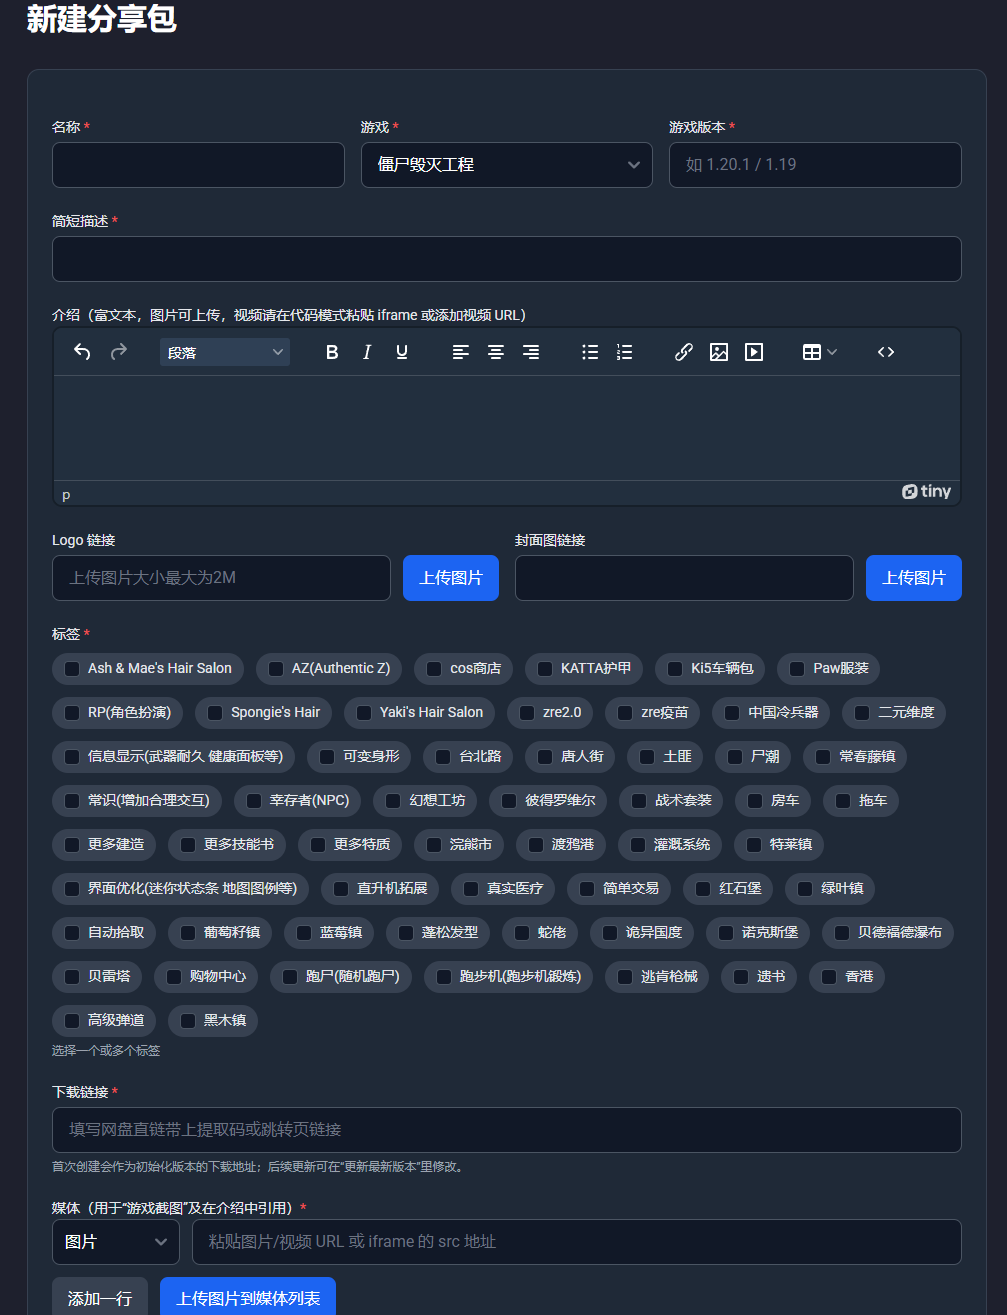Enable the 真实医疗 tag checkbox
Screen dimensions: 1007x1315
(x=471, y=889)
